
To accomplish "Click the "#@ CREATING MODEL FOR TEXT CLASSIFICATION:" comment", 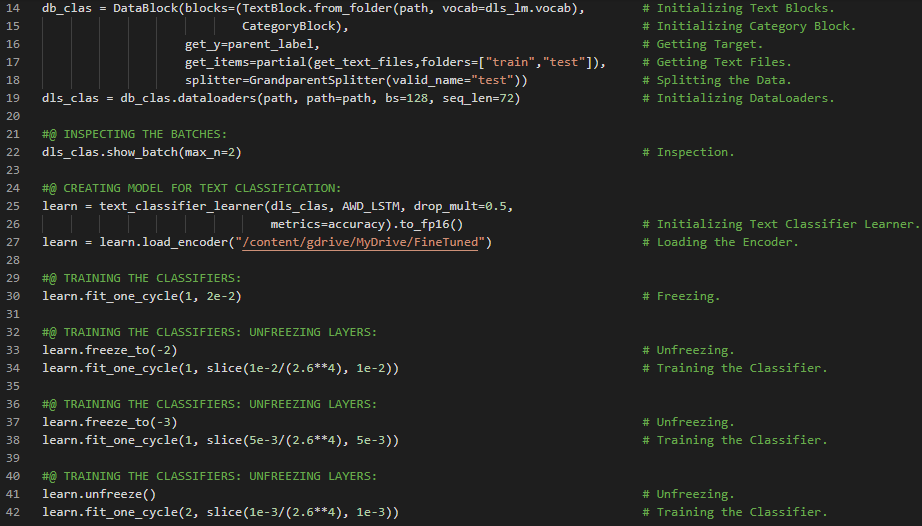I will 192,188.
